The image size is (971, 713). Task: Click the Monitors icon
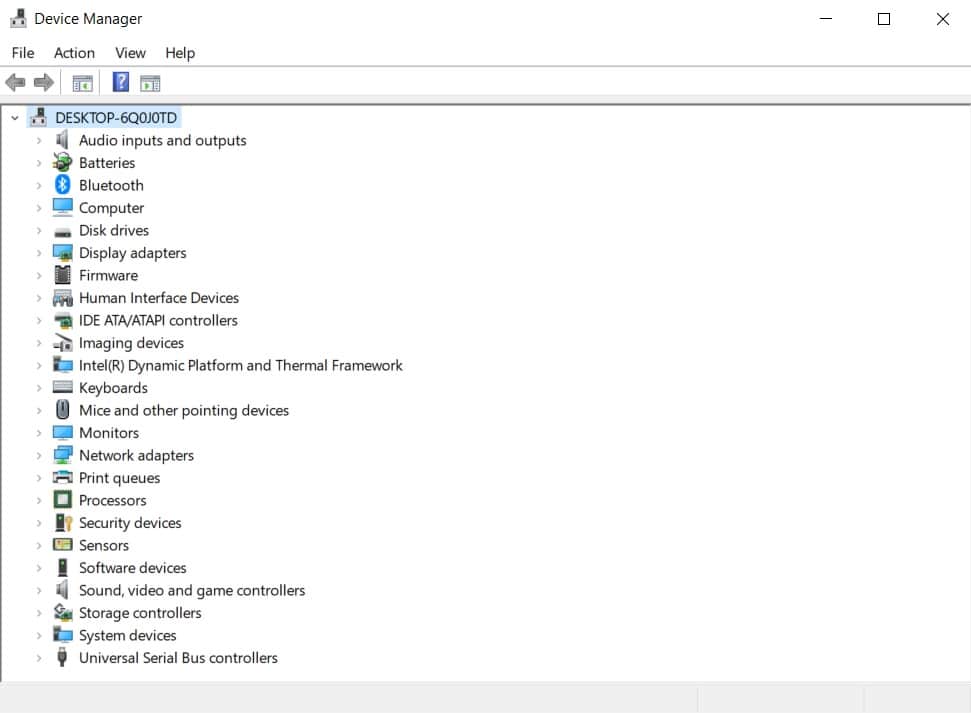coord(62,432)
